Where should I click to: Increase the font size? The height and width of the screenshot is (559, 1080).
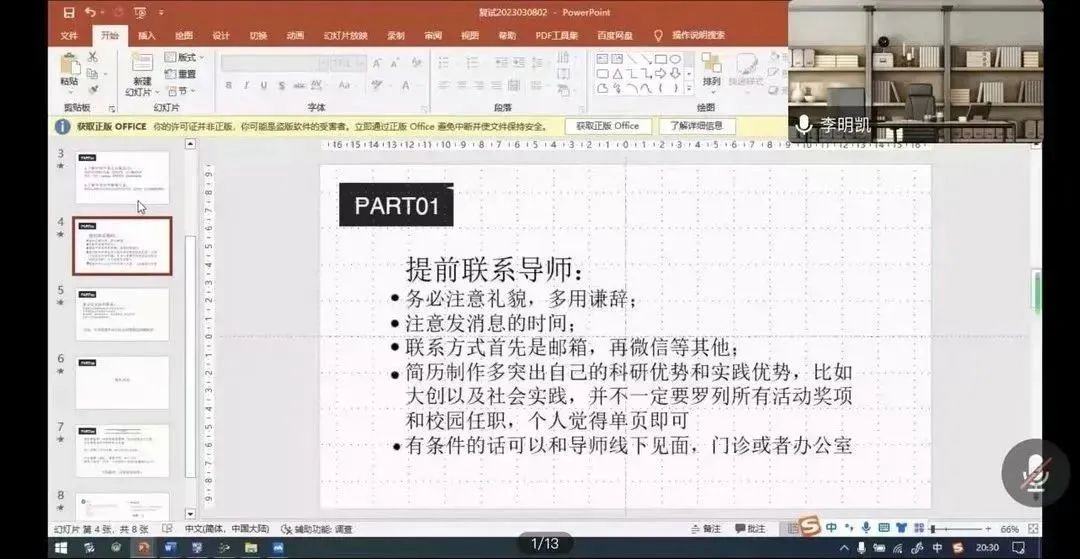377,63
